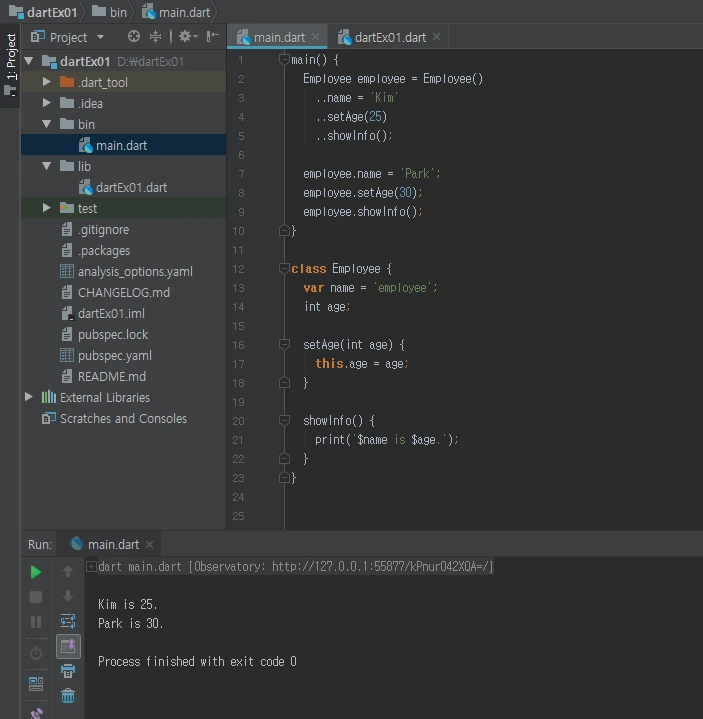703x719 pixels.
Task: Open the Observatory URL link in console
Action: pyautogui.click(x=381, y=567)
